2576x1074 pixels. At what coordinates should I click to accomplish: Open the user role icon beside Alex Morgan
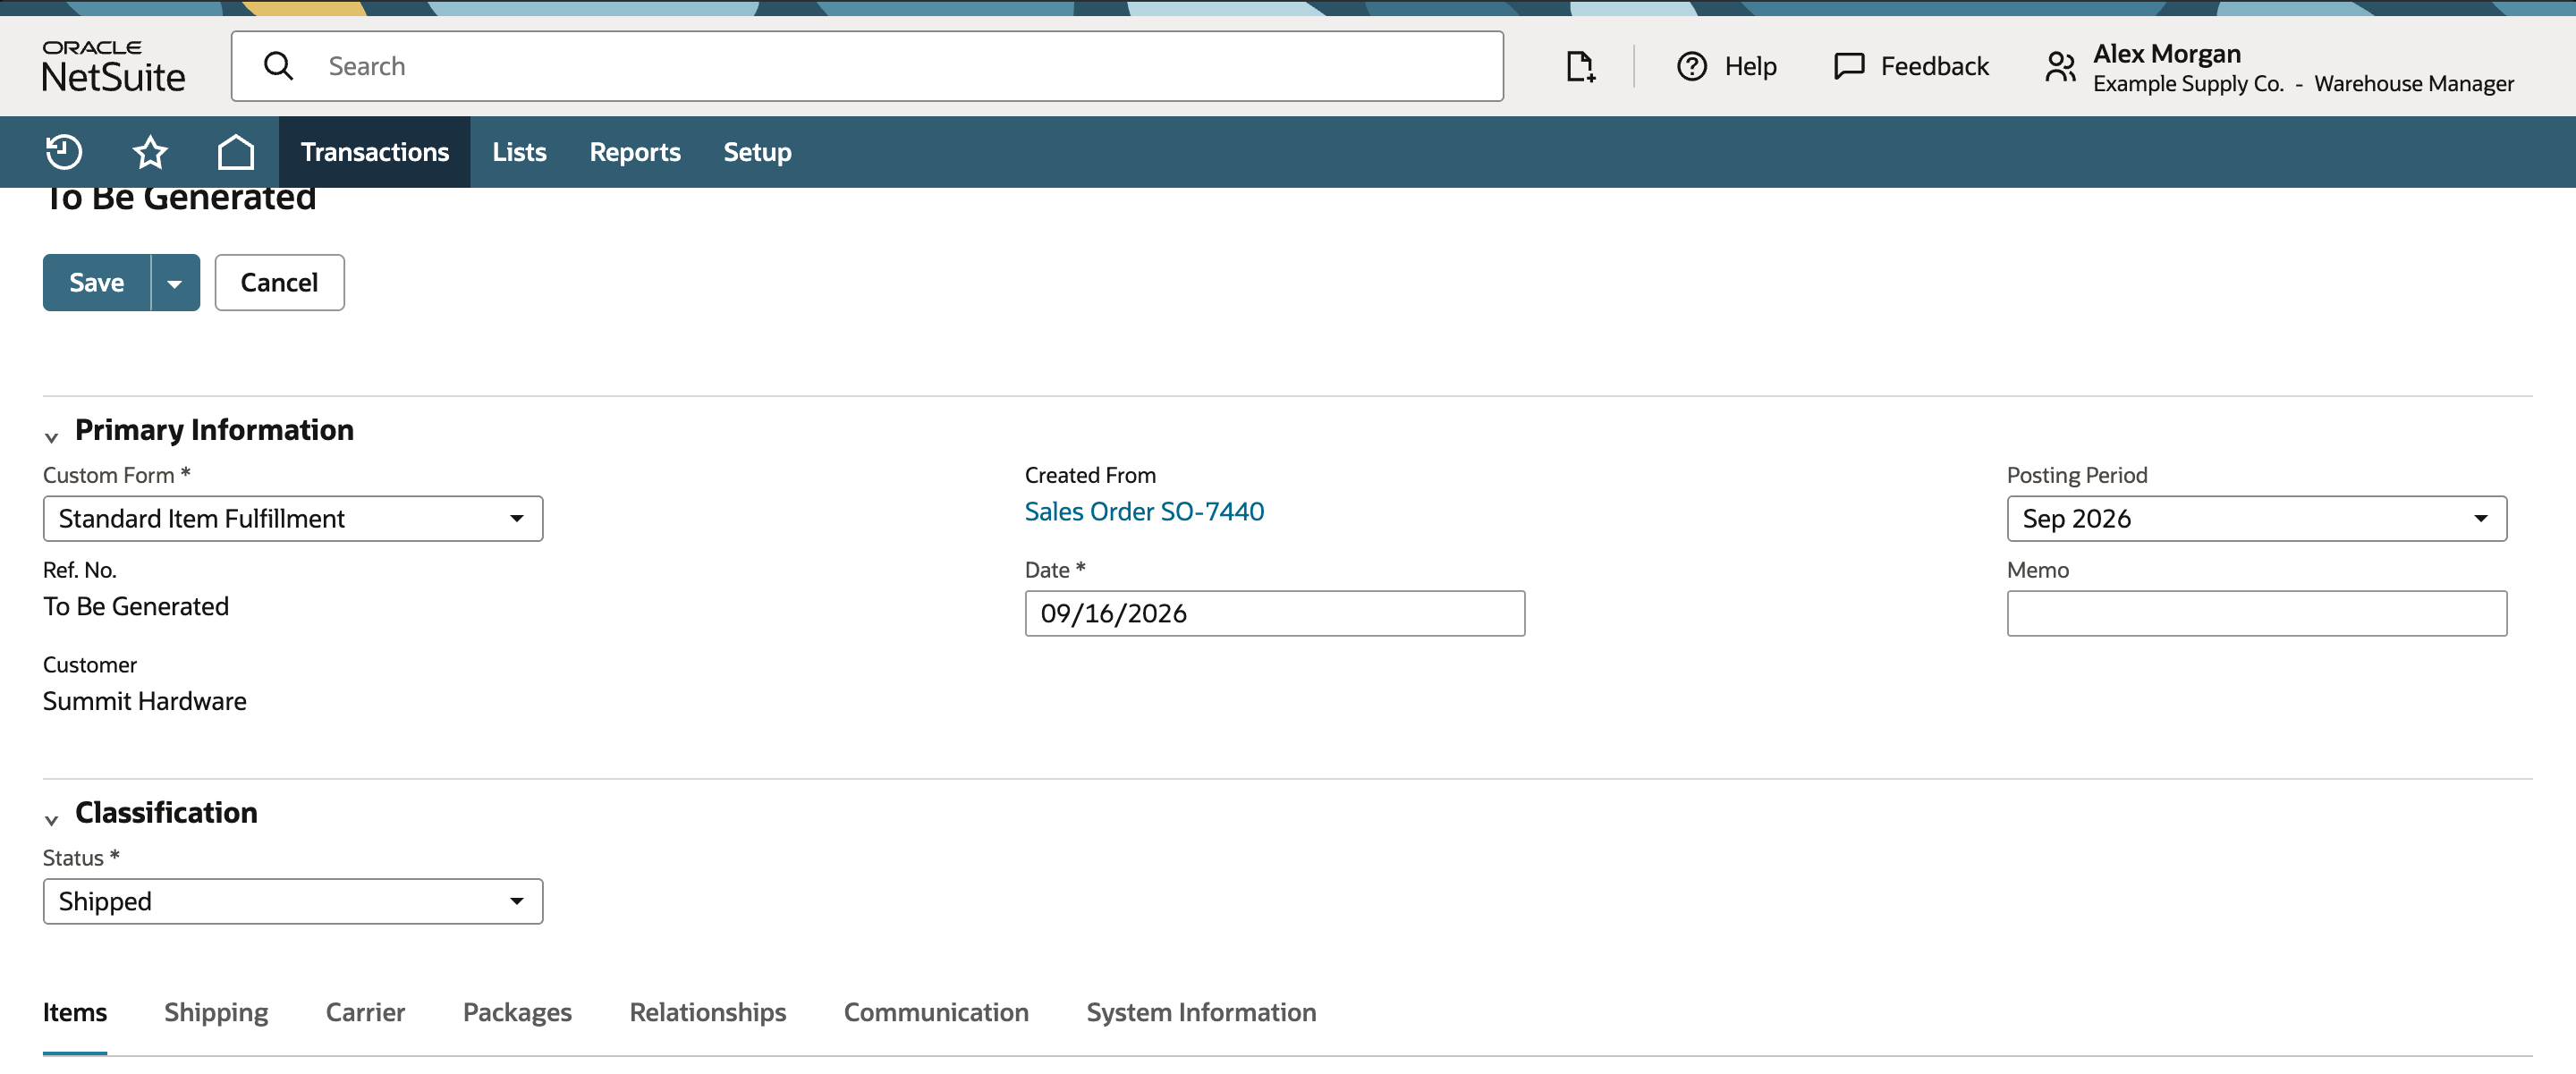[2061, 67]
